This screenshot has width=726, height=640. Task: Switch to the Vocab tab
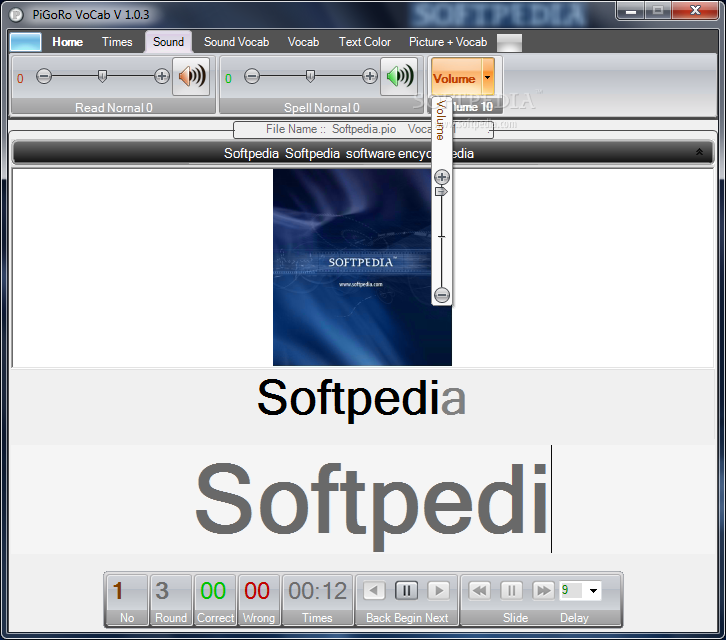click(x=303, y=42)
